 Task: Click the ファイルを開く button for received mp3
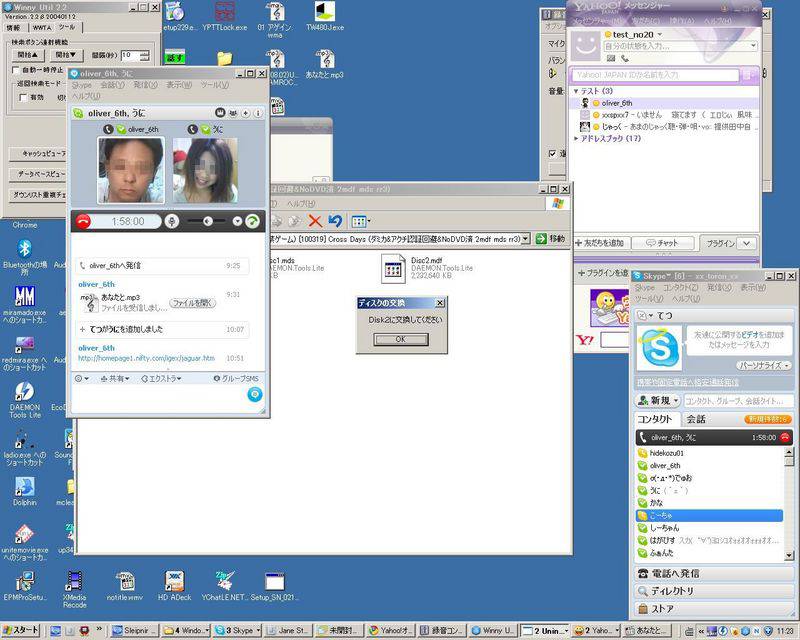coord(191,302)
